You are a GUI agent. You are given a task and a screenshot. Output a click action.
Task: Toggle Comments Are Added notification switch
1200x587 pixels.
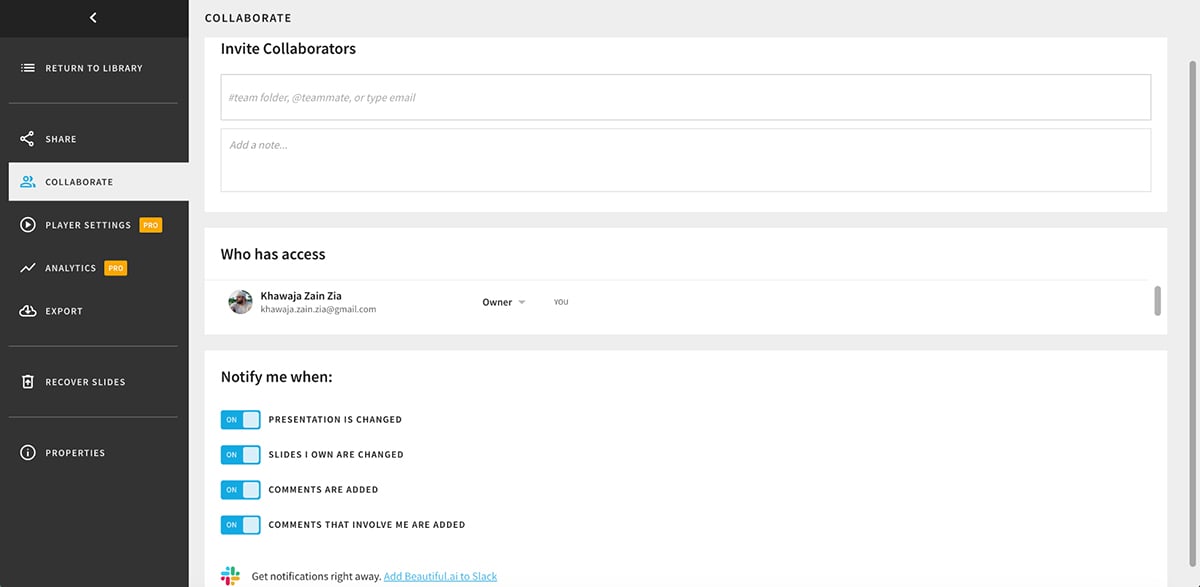click(x=240, y=490)
